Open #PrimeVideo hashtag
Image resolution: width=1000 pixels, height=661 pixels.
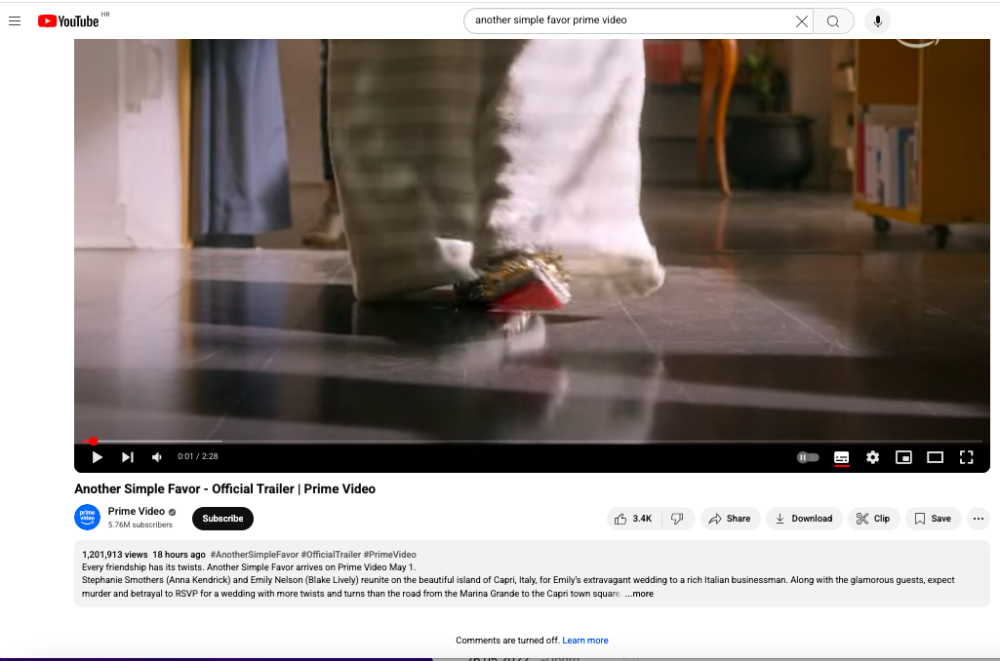[390, 554]
